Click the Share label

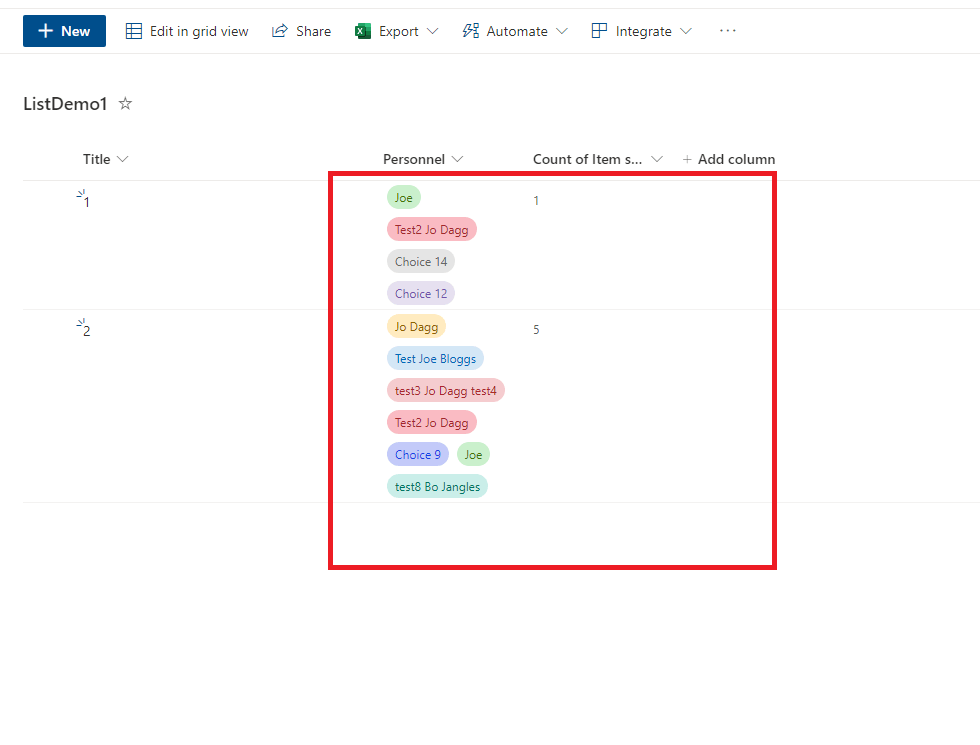314,31
